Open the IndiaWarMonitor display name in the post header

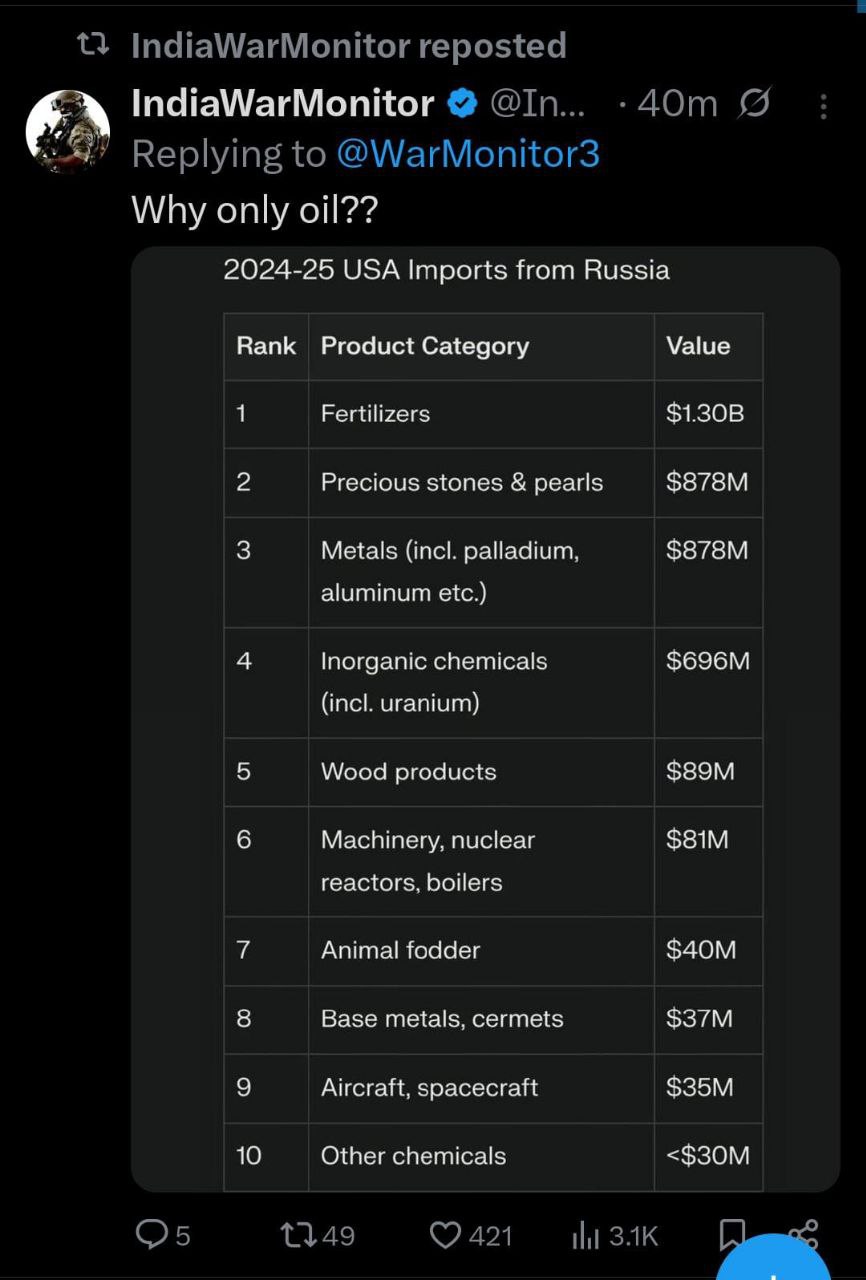tap(283, 103)
